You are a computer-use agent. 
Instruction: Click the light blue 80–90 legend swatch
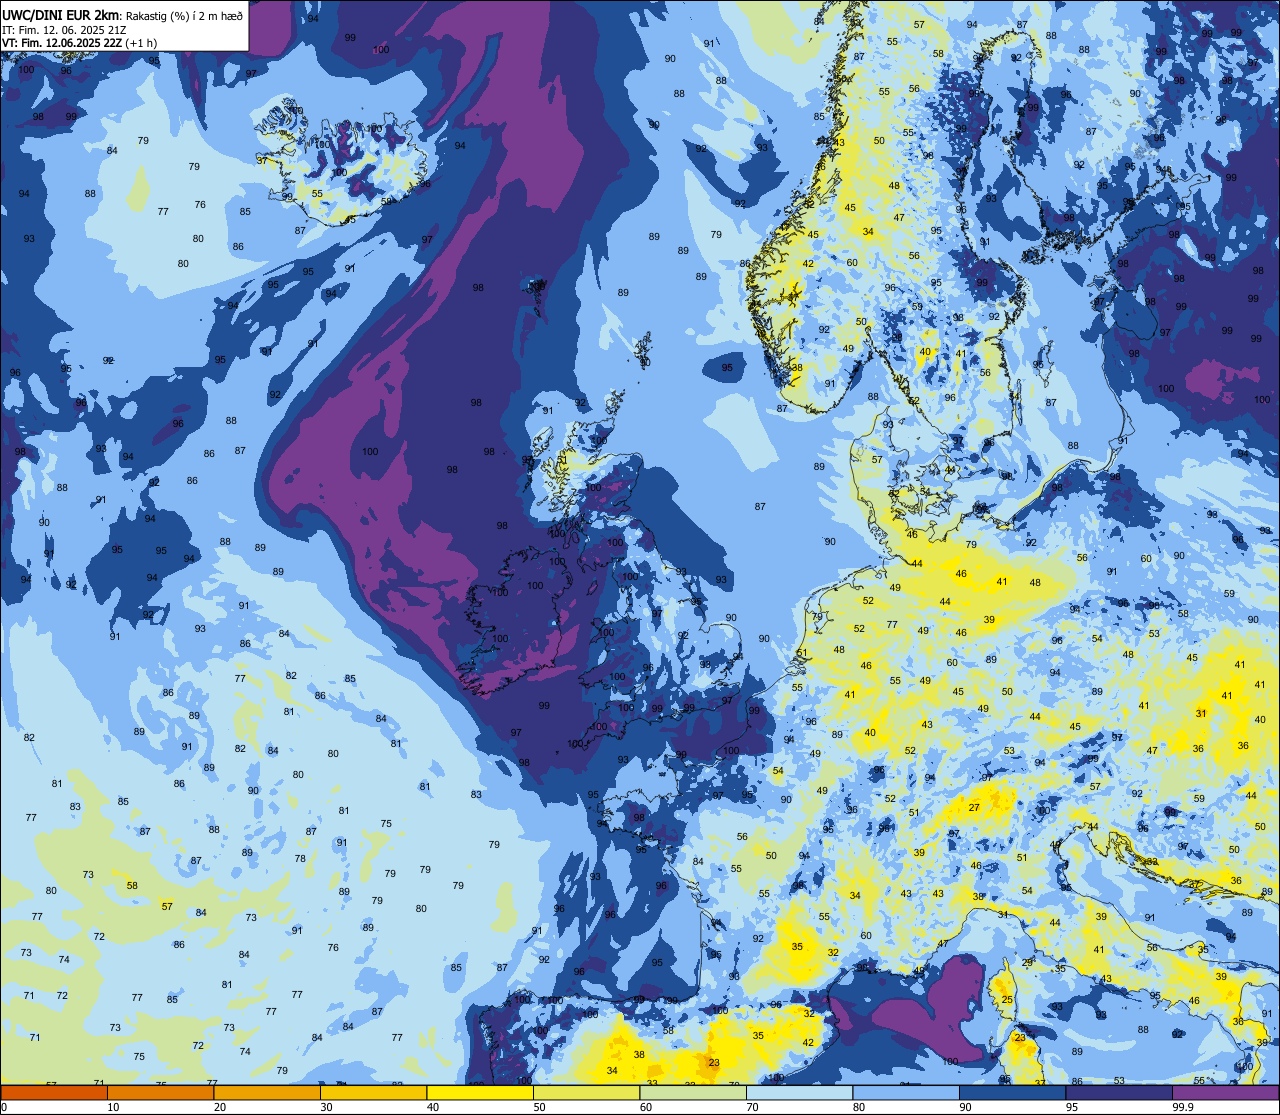pos(906,1092)
